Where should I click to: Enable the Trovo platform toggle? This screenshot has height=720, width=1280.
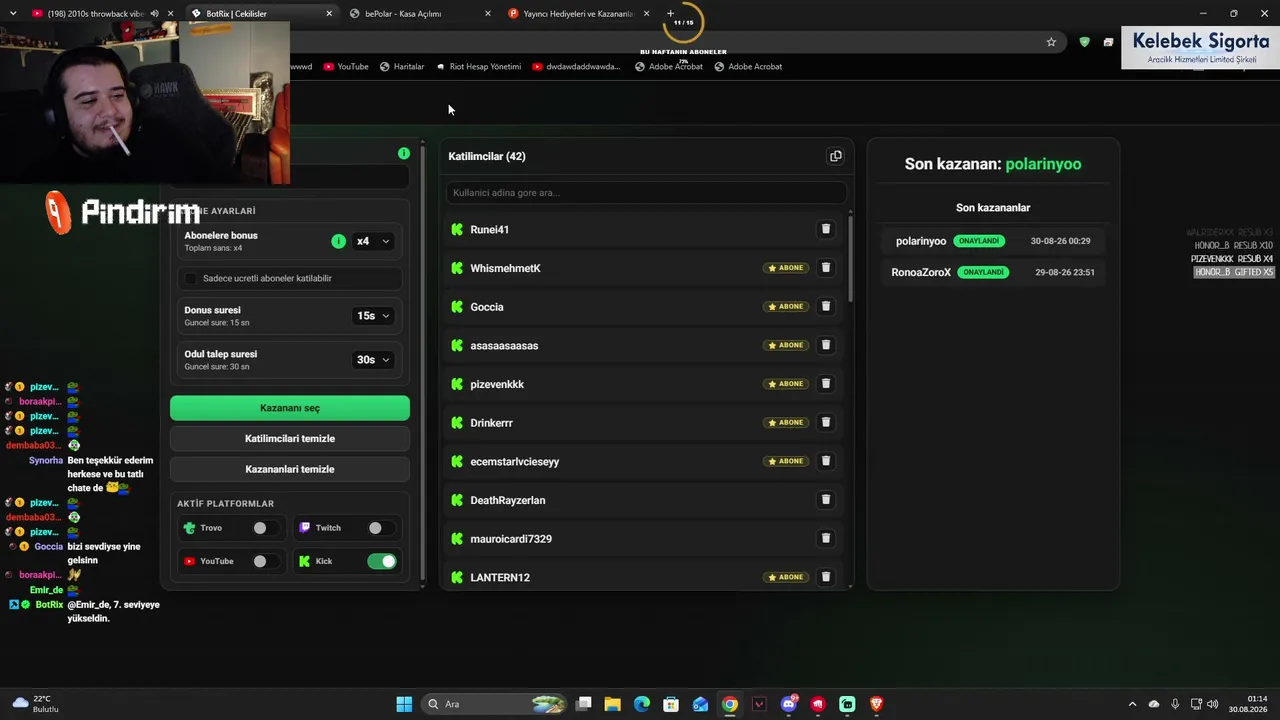(266, 528)
